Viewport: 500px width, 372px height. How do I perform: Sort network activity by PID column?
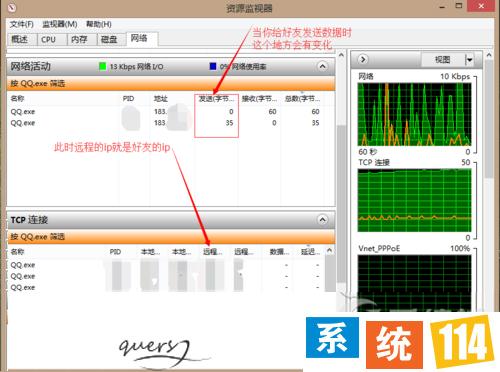[x=128, y=99]
